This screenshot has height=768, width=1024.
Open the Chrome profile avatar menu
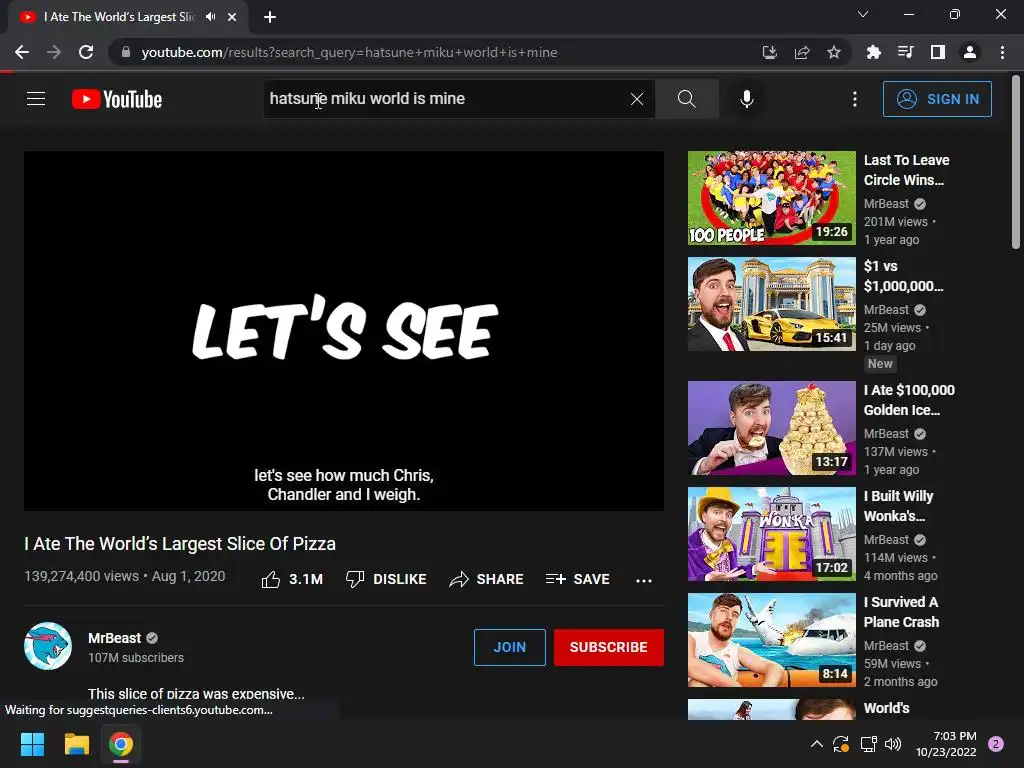(970, 52)
